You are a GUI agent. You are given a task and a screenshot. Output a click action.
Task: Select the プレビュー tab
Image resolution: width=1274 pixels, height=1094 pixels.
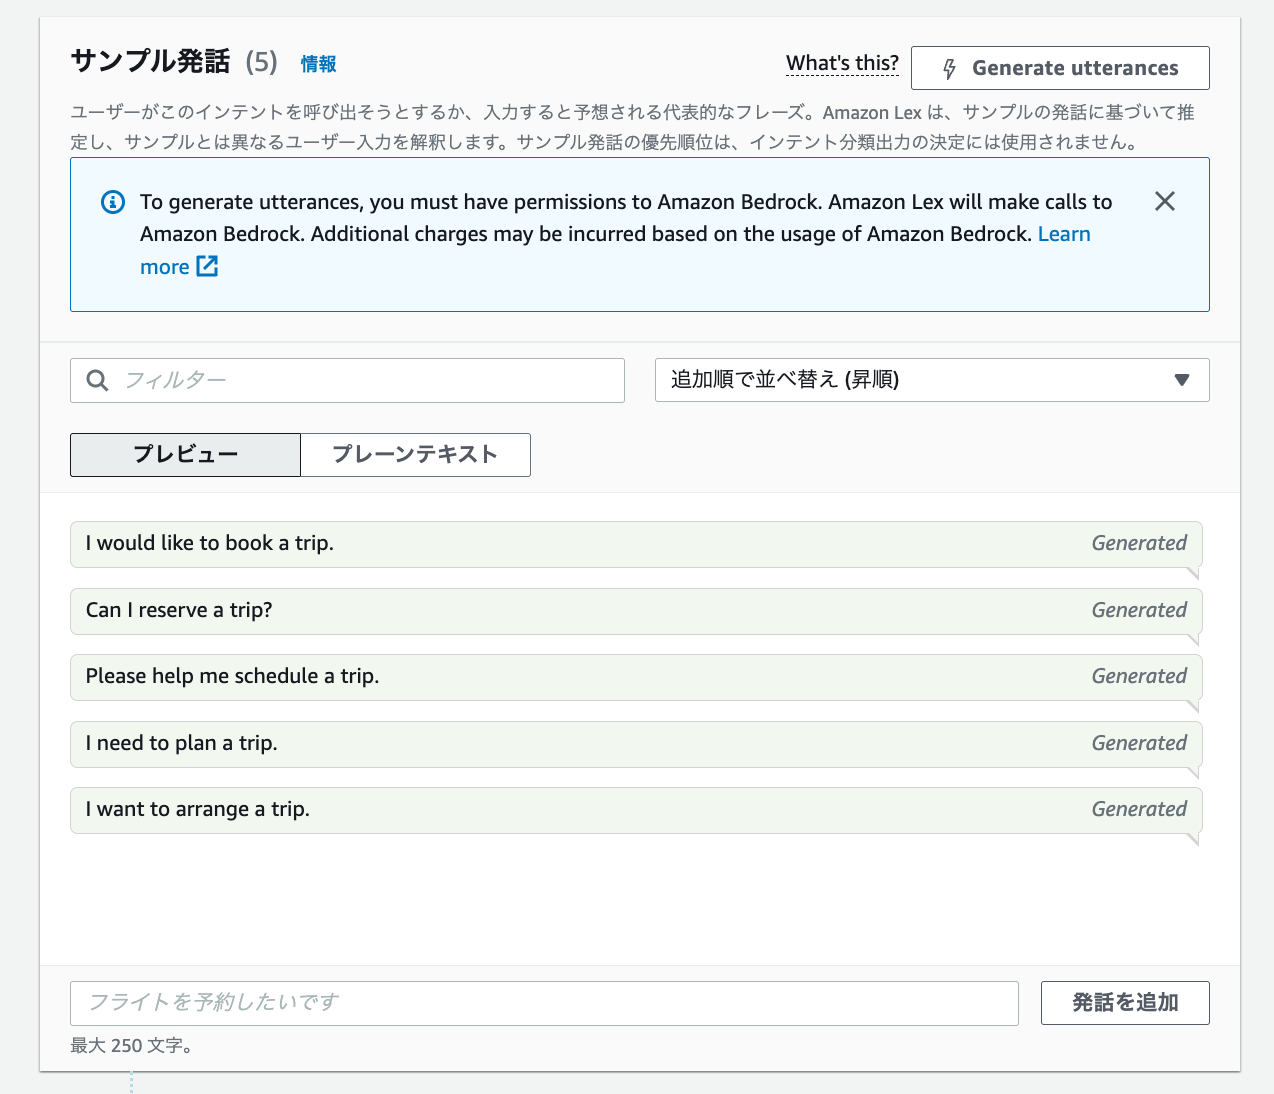(184, 455)
